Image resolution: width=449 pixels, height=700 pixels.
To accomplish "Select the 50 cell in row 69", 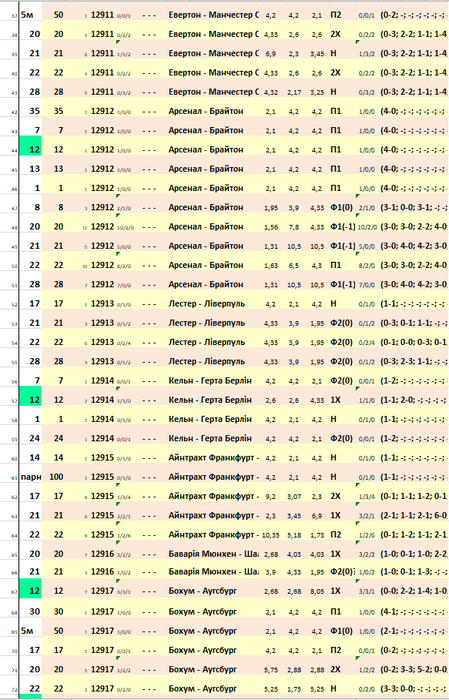I will click(56, 631).
